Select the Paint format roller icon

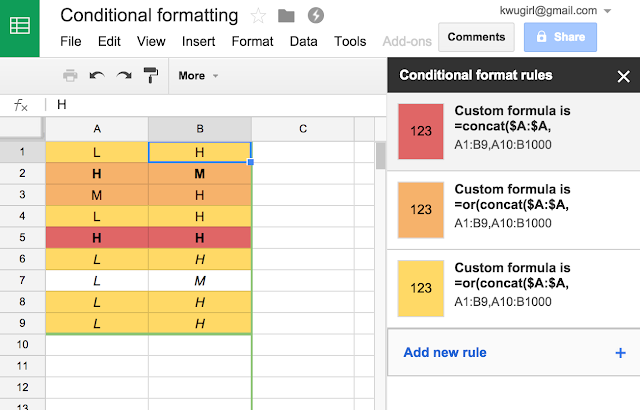point(151,75)
